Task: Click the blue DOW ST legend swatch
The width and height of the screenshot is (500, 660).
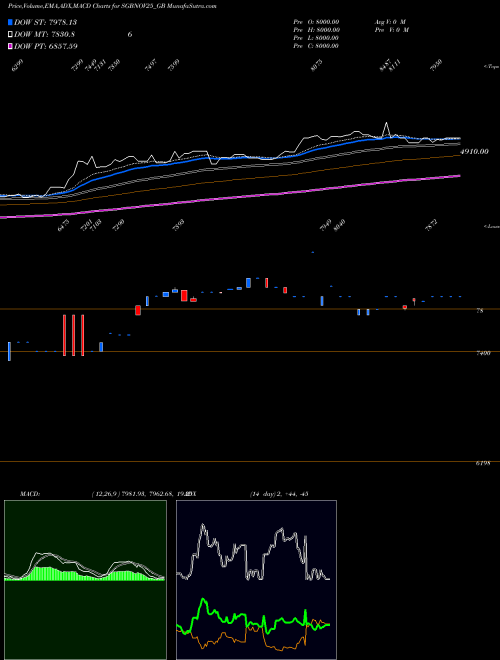Action: pyautogui.click(x=10, y=22)
